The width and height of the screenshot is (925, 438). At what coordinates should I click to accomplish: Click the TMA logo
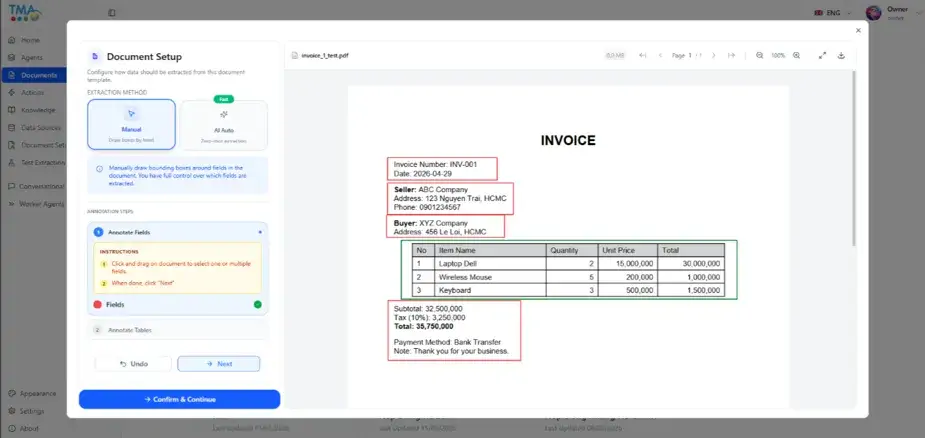click(x=24, y=12)
